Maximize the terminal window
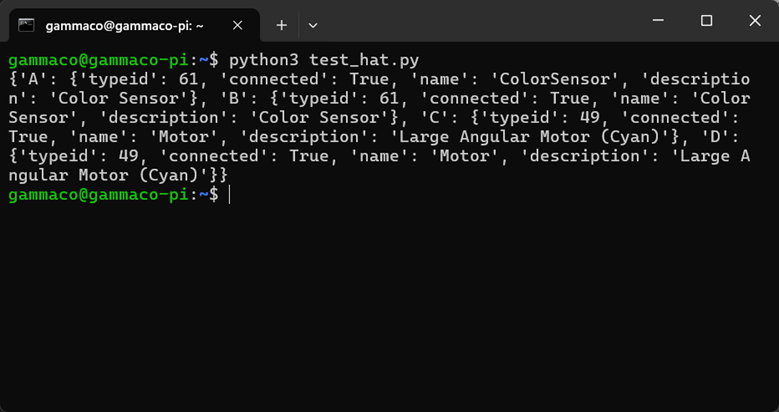 [706, 21]
